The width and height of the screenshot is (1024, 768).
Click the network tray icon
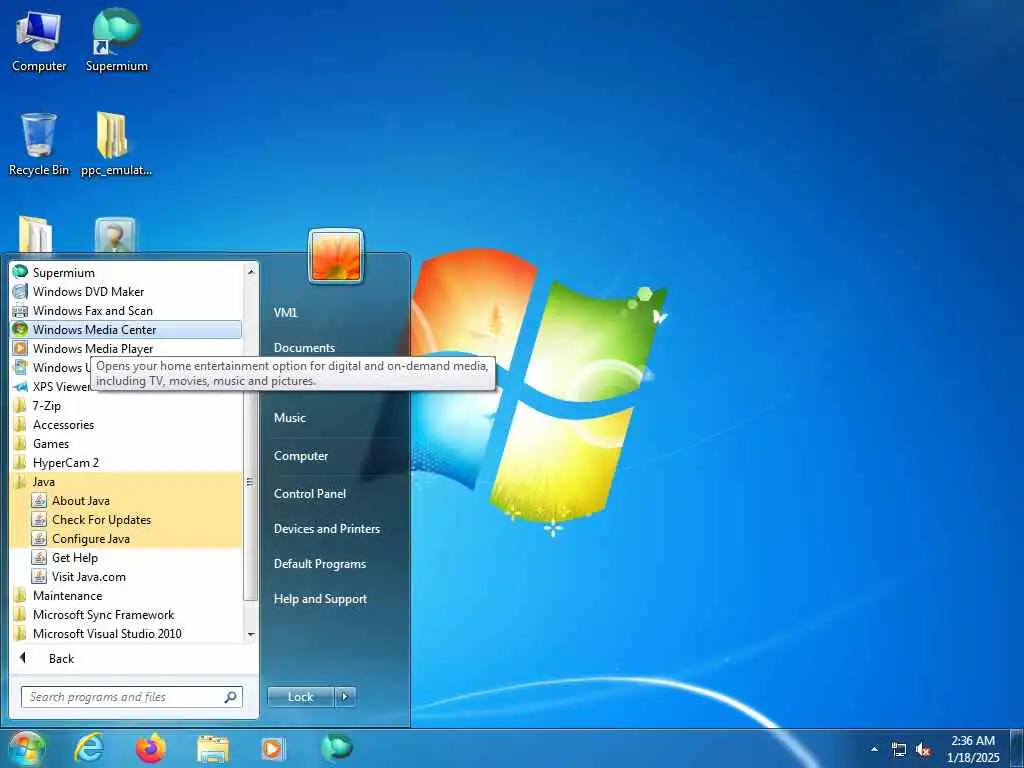coord(899,750)
